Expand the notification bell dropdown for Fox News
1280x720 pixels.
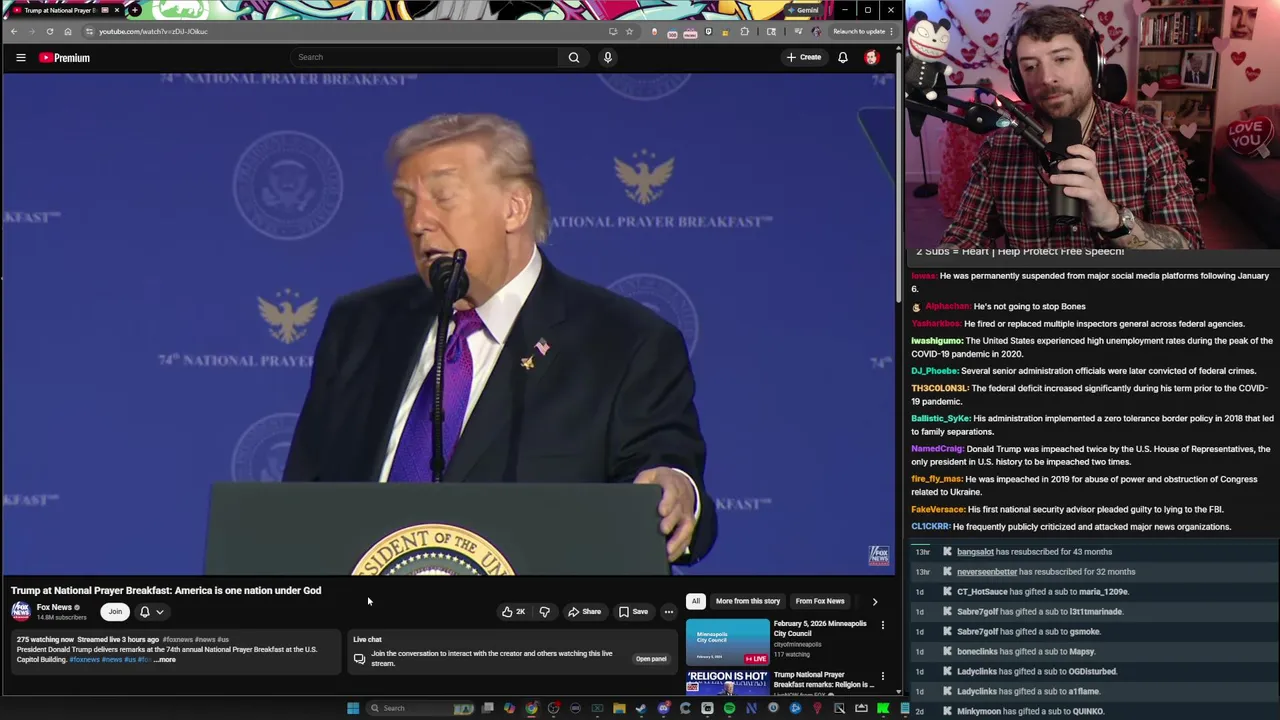[x=151, y=611]
